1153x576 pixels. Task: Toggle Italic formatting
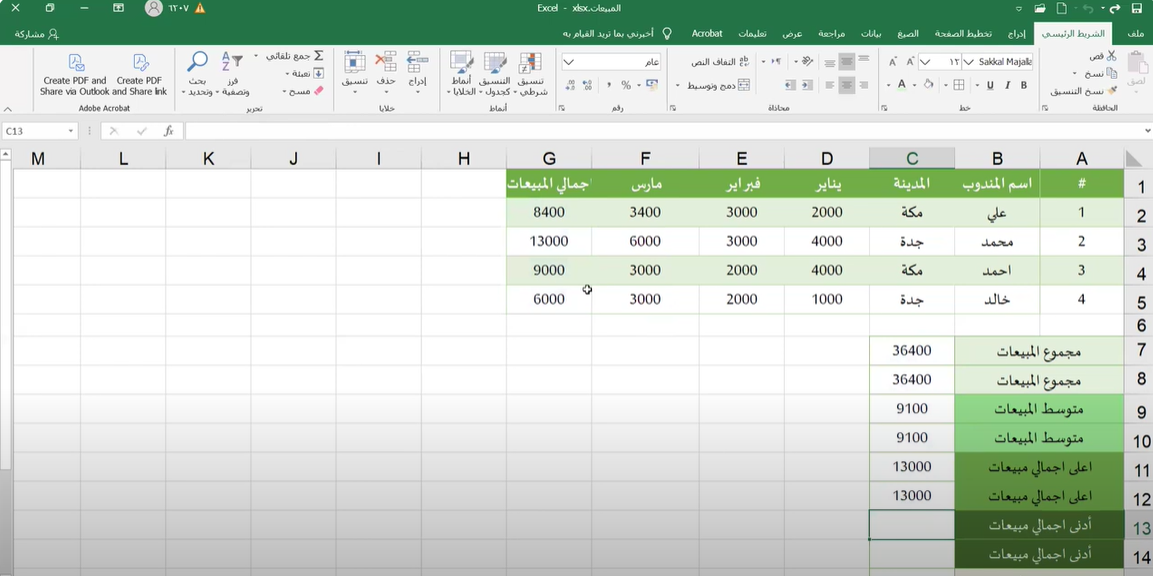[x=1005, y=86]
